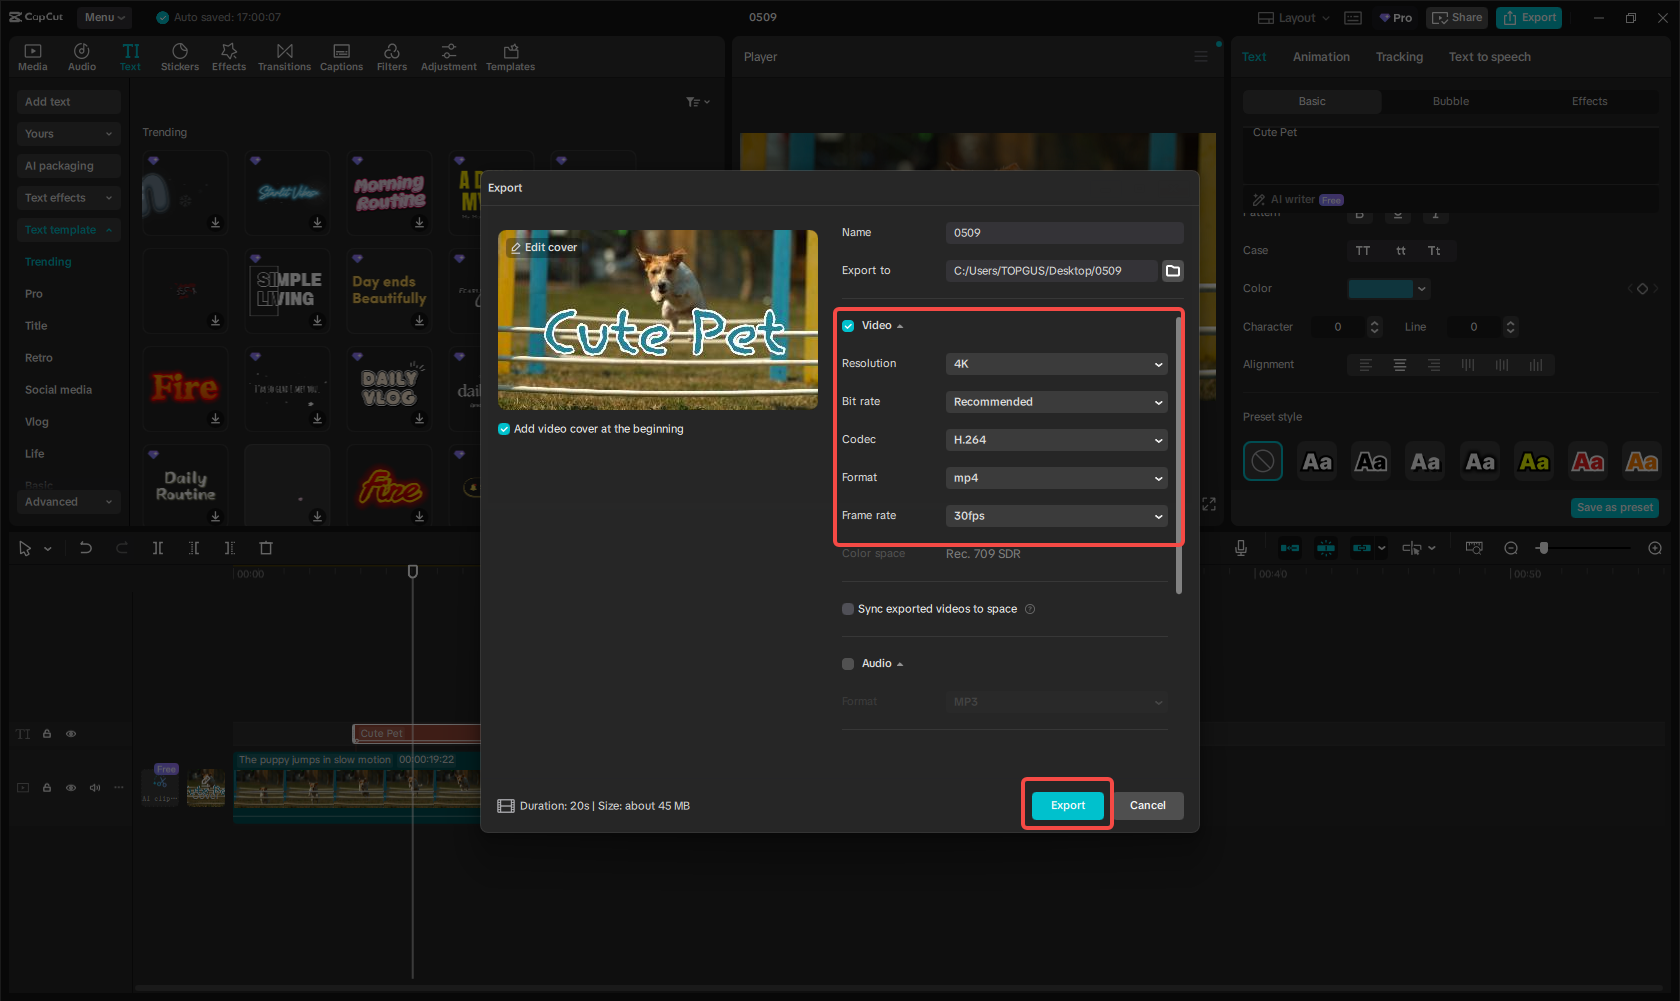The height and width of the screenshot is (1001, 1680).
Task: Select the Split clip tool
Action: pos(158,548)
